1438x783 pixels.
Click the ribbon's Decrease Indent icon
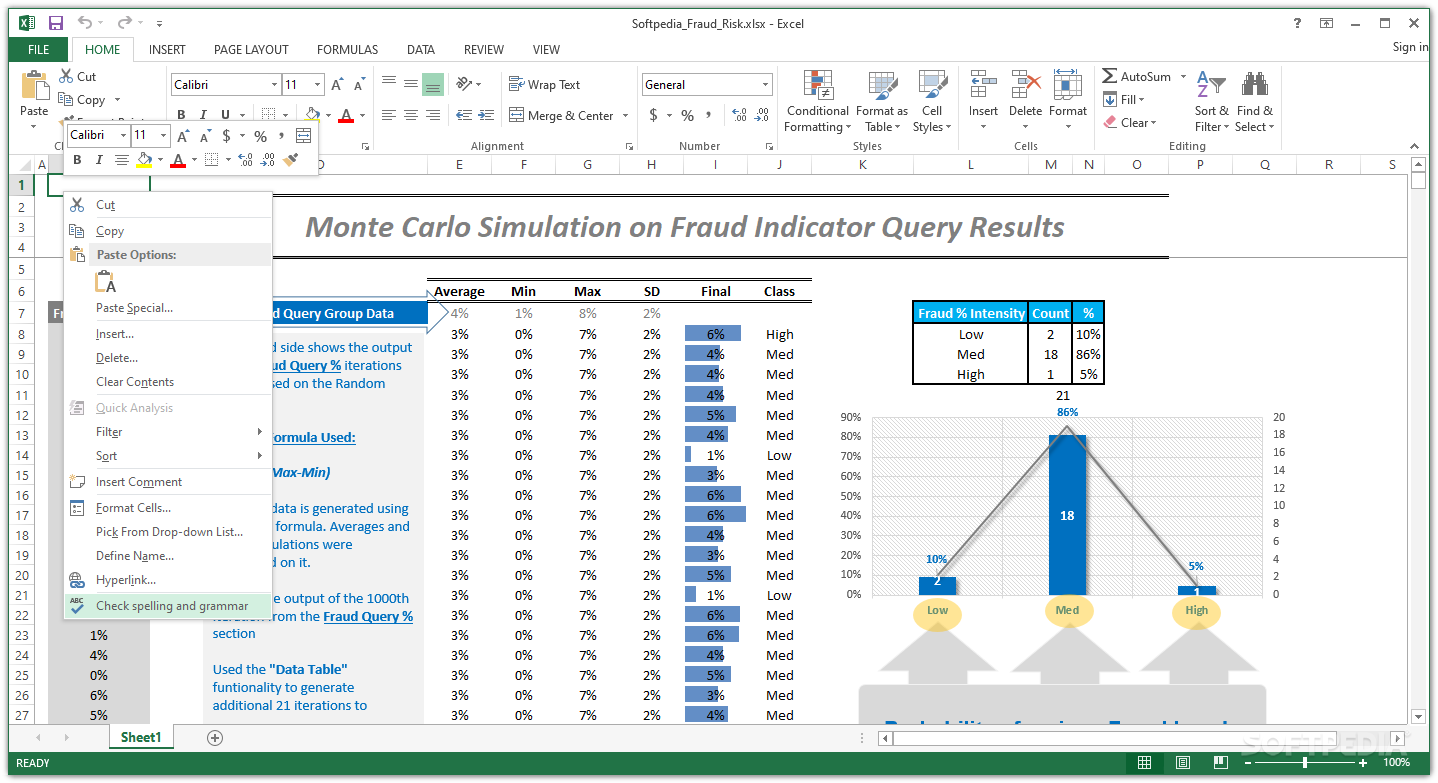[464, 115]
